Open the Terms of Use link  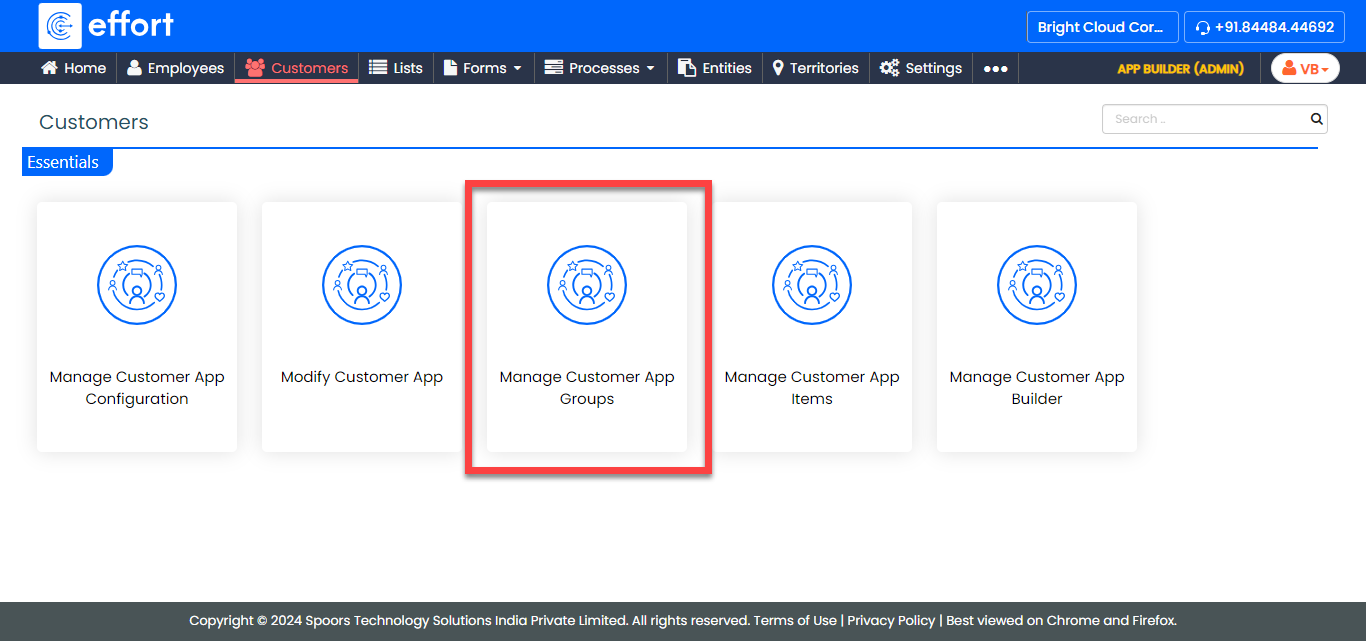point(795,620)
